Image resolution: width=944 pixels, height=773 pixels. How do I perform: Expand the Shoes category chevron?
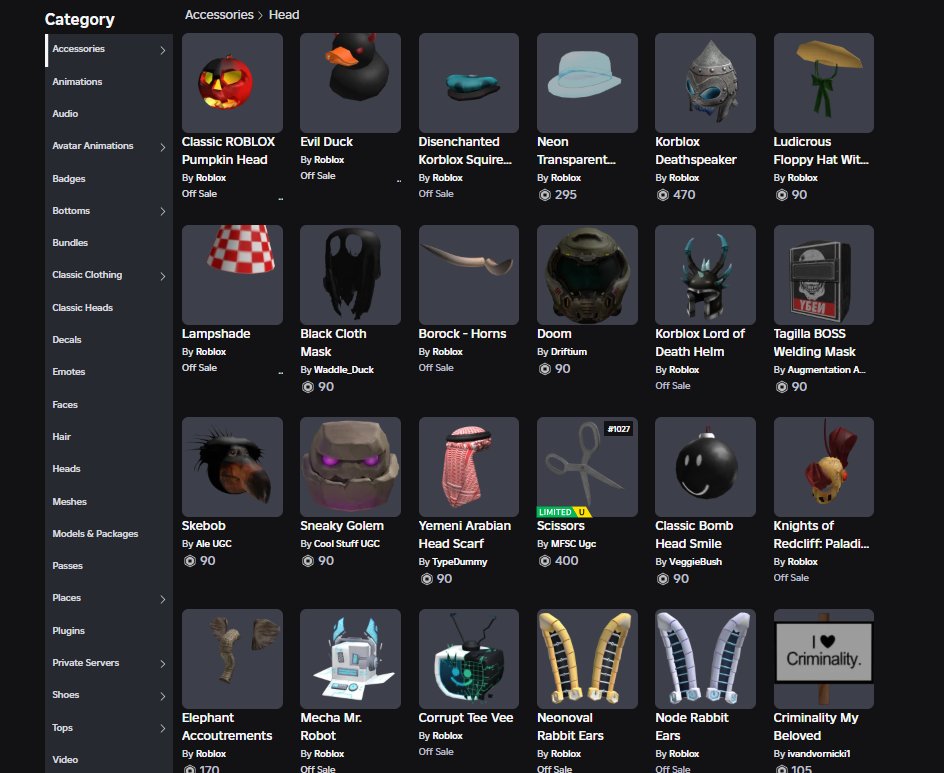163,695
